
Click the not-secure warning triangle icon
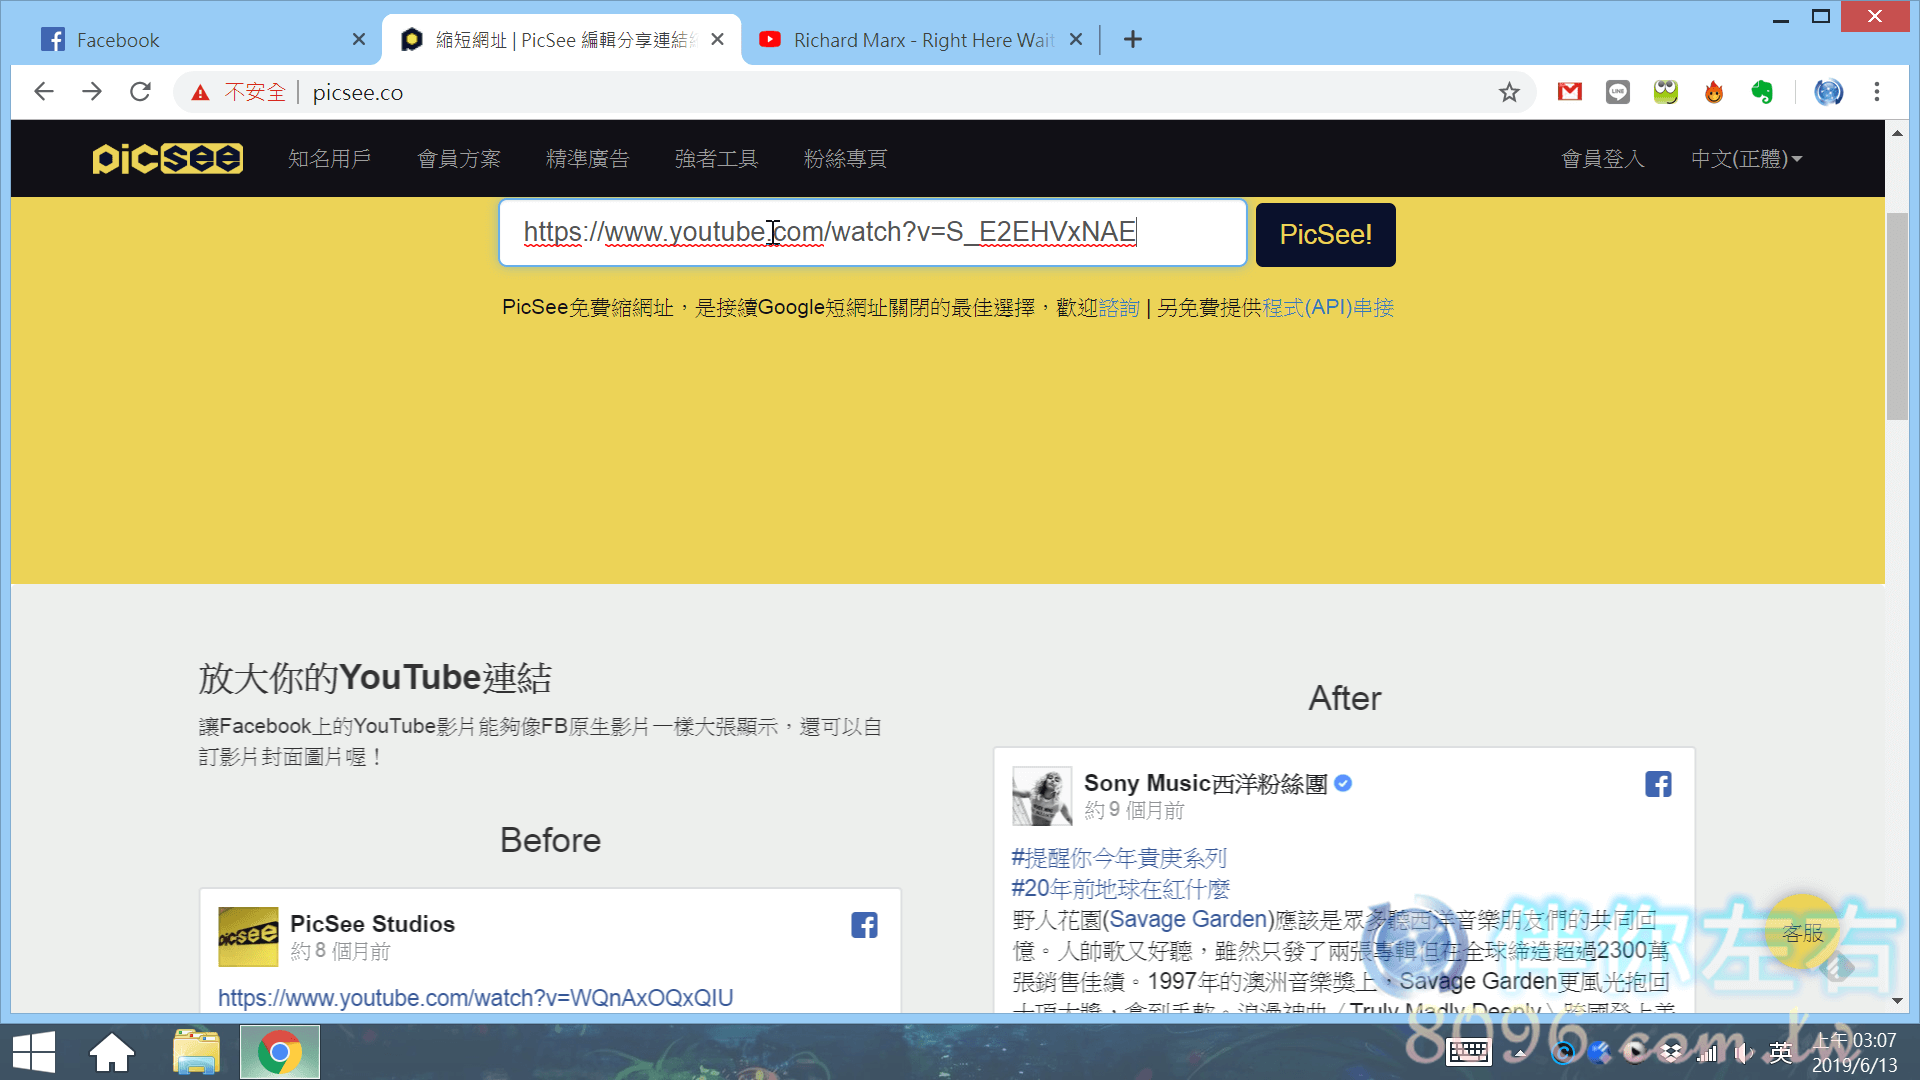[x=200, y=92]
